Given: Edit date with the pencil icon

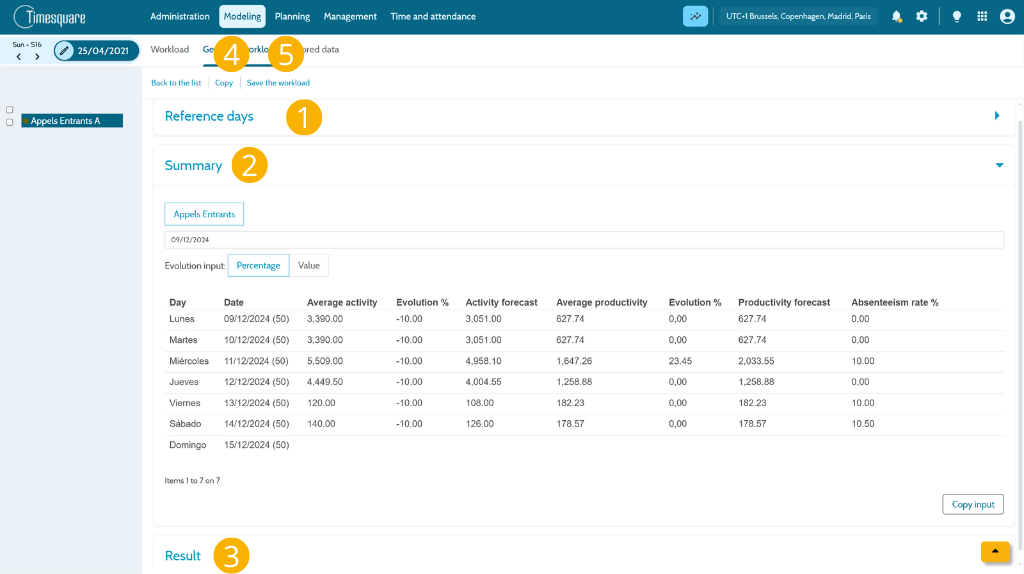Looking at the screenshot, I should (x=64, y=50).
